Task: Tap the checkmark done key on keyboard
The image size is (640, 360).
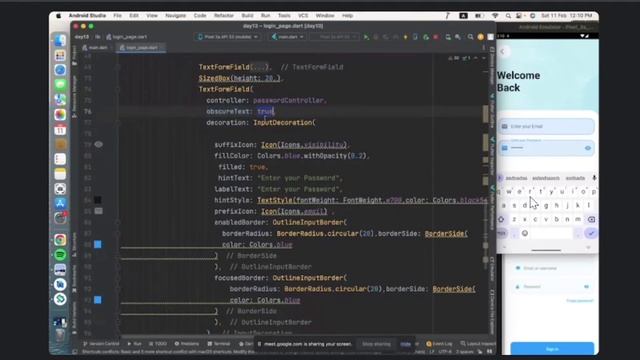Action: click(591, 233)
